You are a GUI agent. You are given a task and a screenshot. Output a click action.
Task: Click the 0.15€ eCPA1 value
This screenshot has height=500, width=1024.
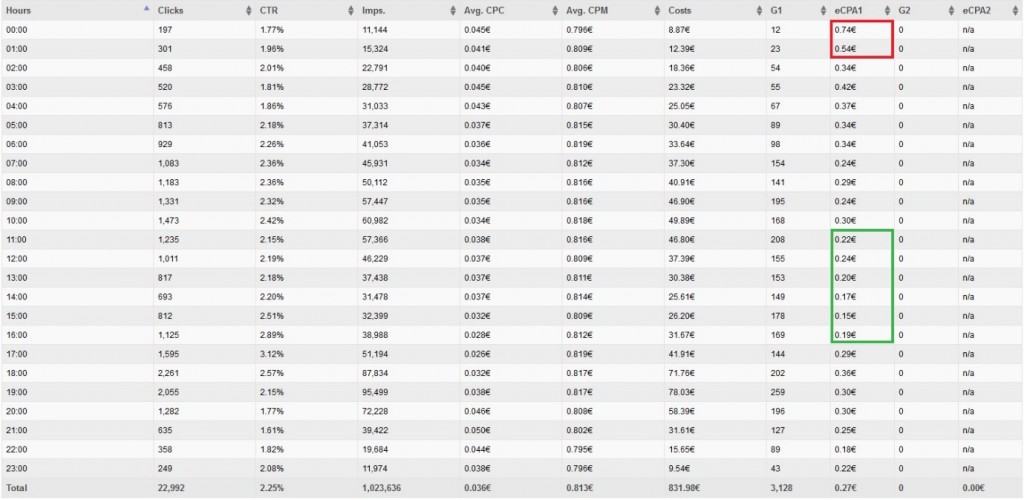pyautogui.click(x=844, y=316)
